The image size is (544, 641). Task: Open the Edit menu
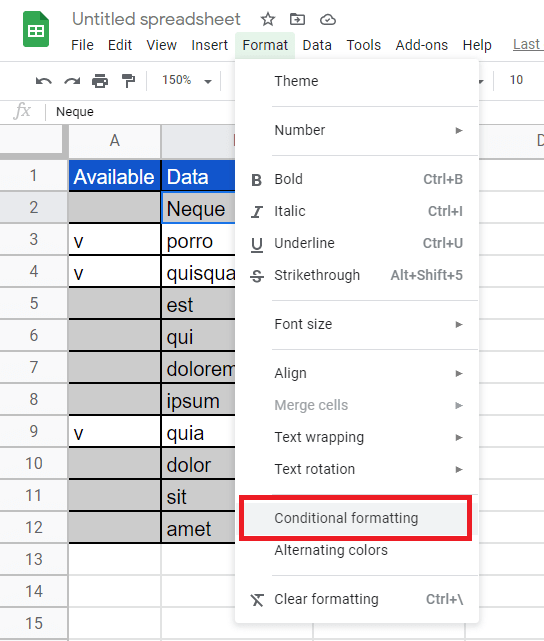click(120, 45)
